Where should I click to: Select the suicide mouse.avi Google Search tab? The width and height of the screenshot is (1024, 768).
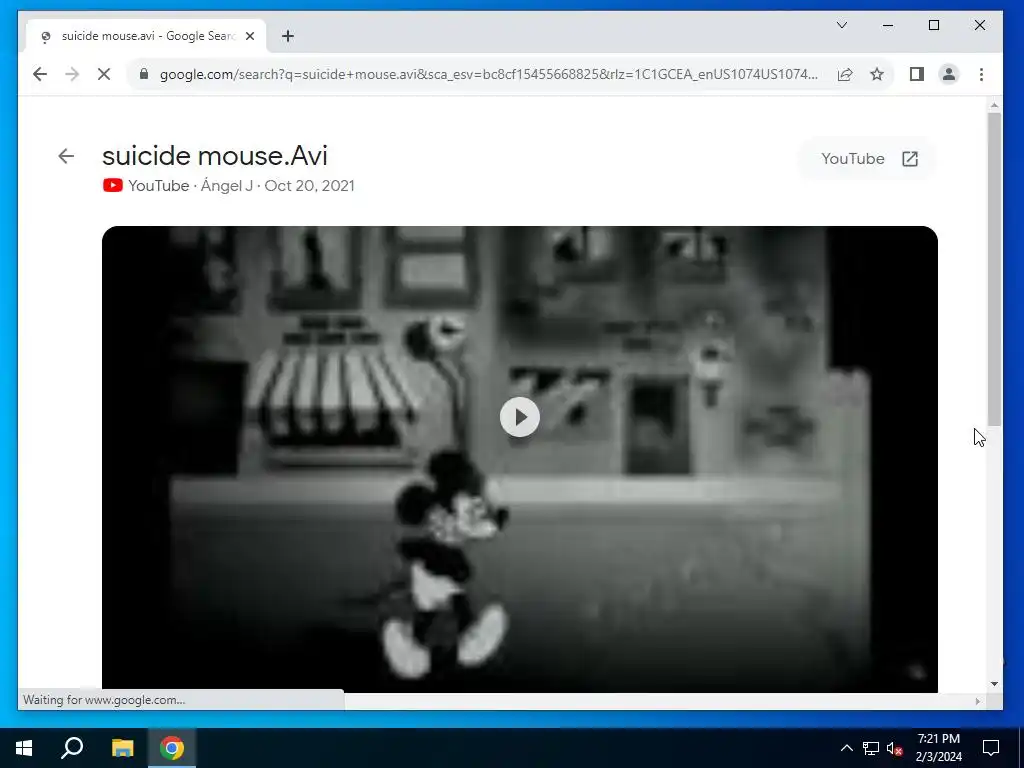146,36
